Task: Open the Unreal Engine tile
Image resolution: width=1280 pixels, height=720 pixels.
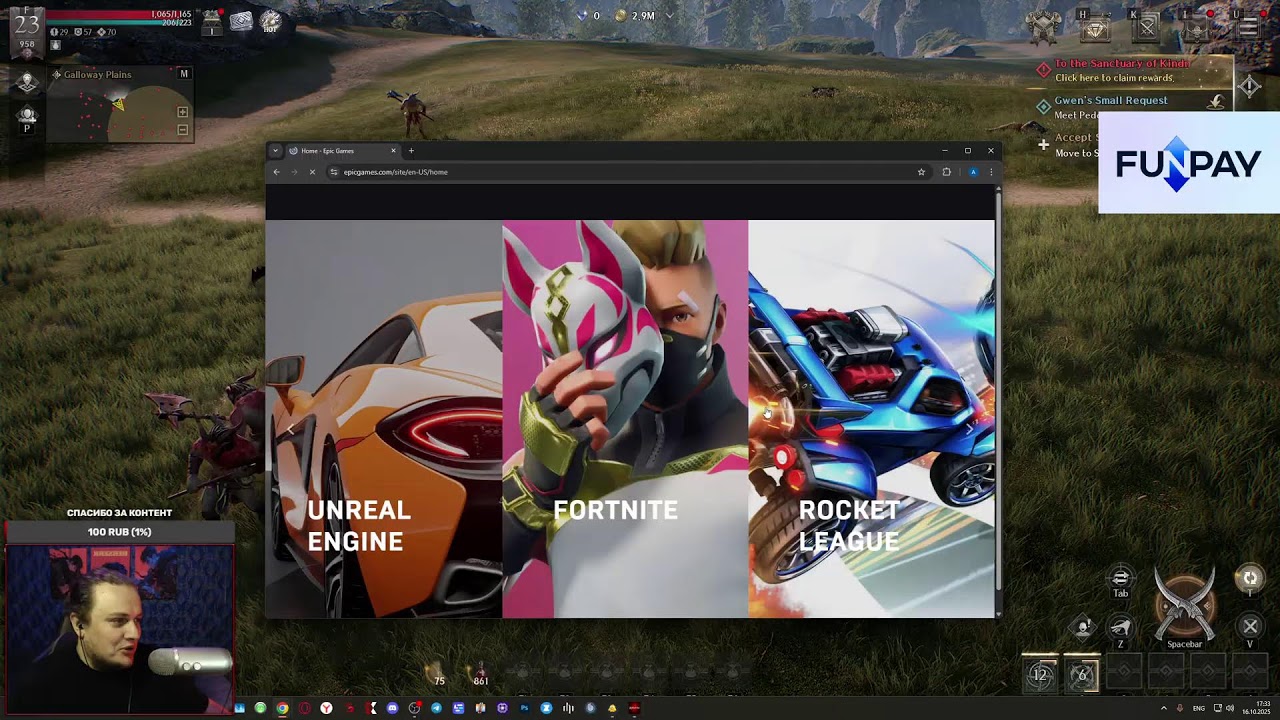Action: coord(384,419)
